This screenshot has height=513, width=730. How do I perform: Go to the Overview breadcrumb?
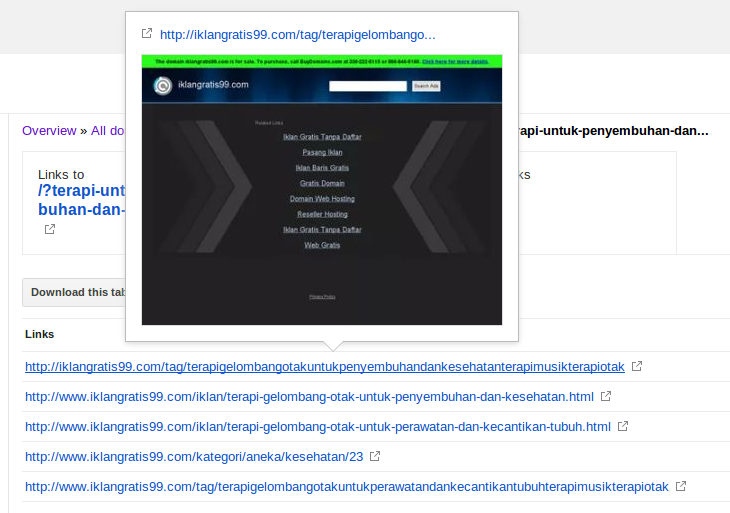[x=49, y=131]
